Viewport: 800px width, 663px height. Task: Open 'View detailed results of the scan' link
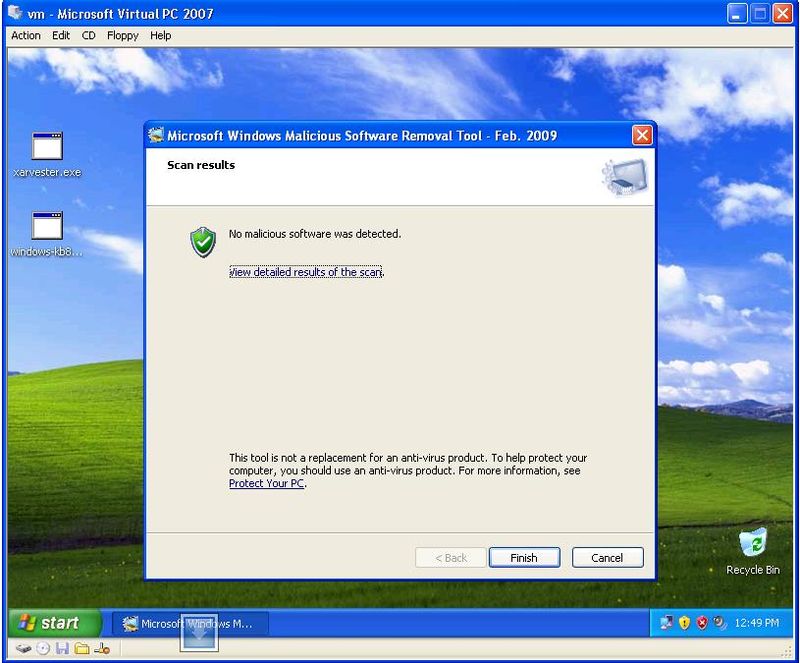(306, 272)
